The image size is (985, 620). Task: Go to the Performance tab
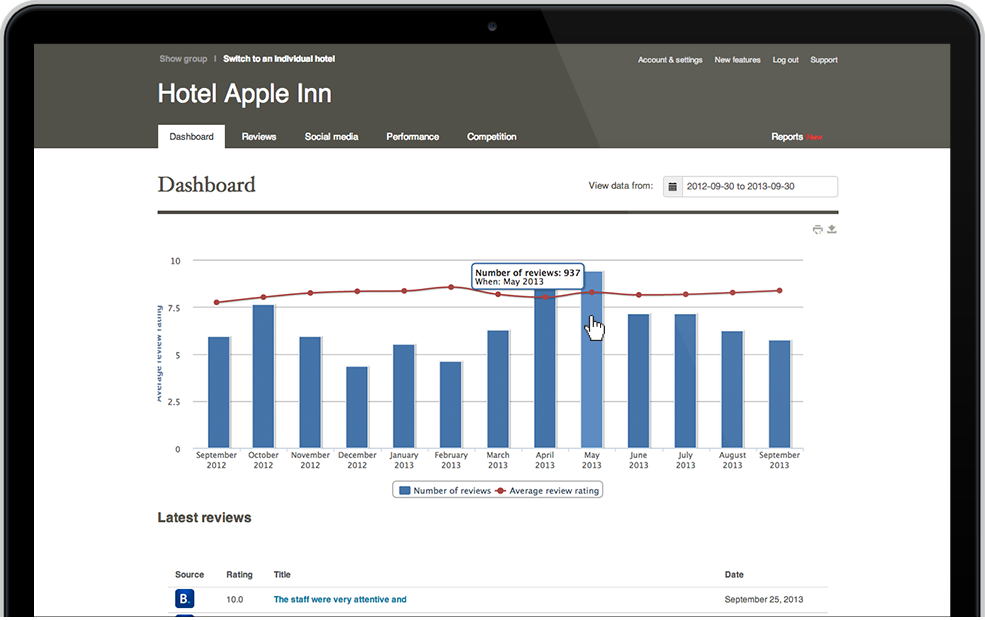(412, 137)
